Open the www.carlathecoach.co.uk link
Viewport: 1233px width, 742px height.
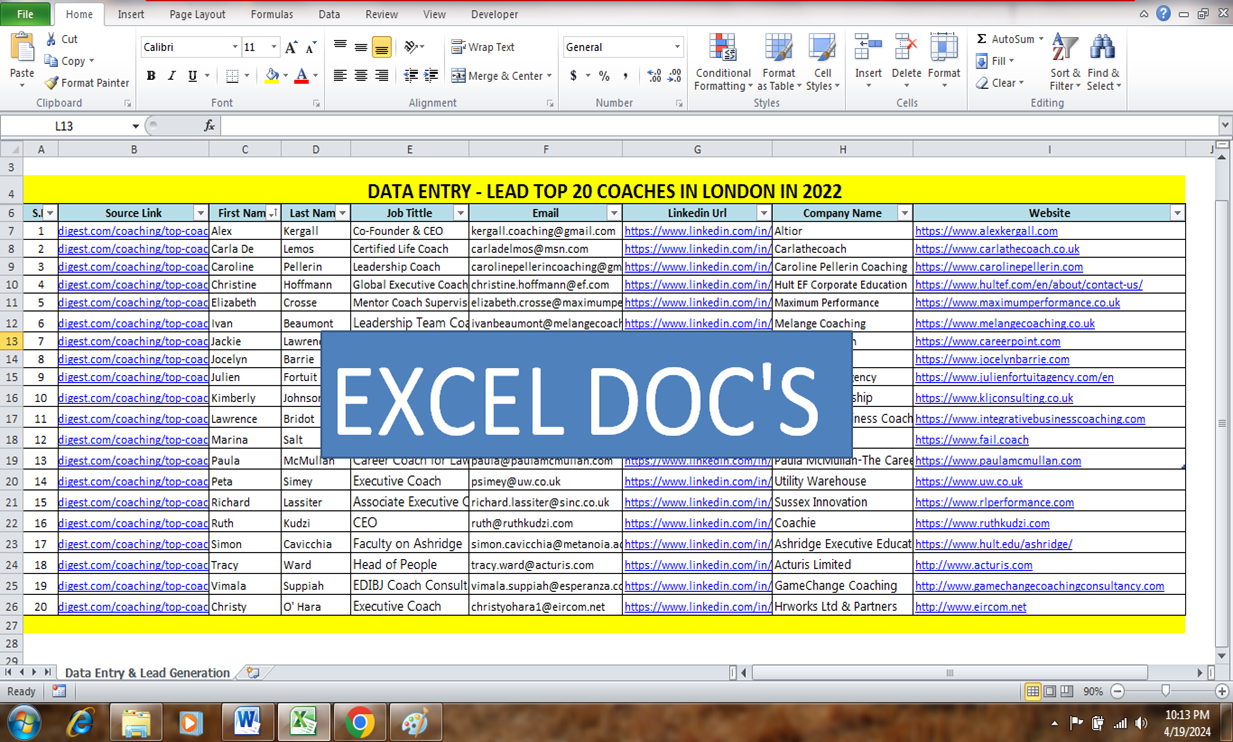coord(997,249)
